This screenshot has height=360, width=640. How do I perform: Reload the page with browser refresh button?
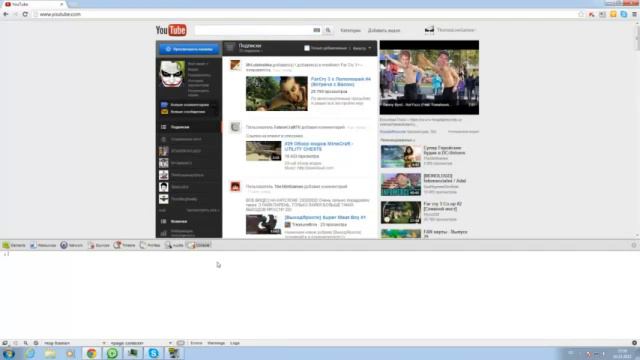[25, 14]
